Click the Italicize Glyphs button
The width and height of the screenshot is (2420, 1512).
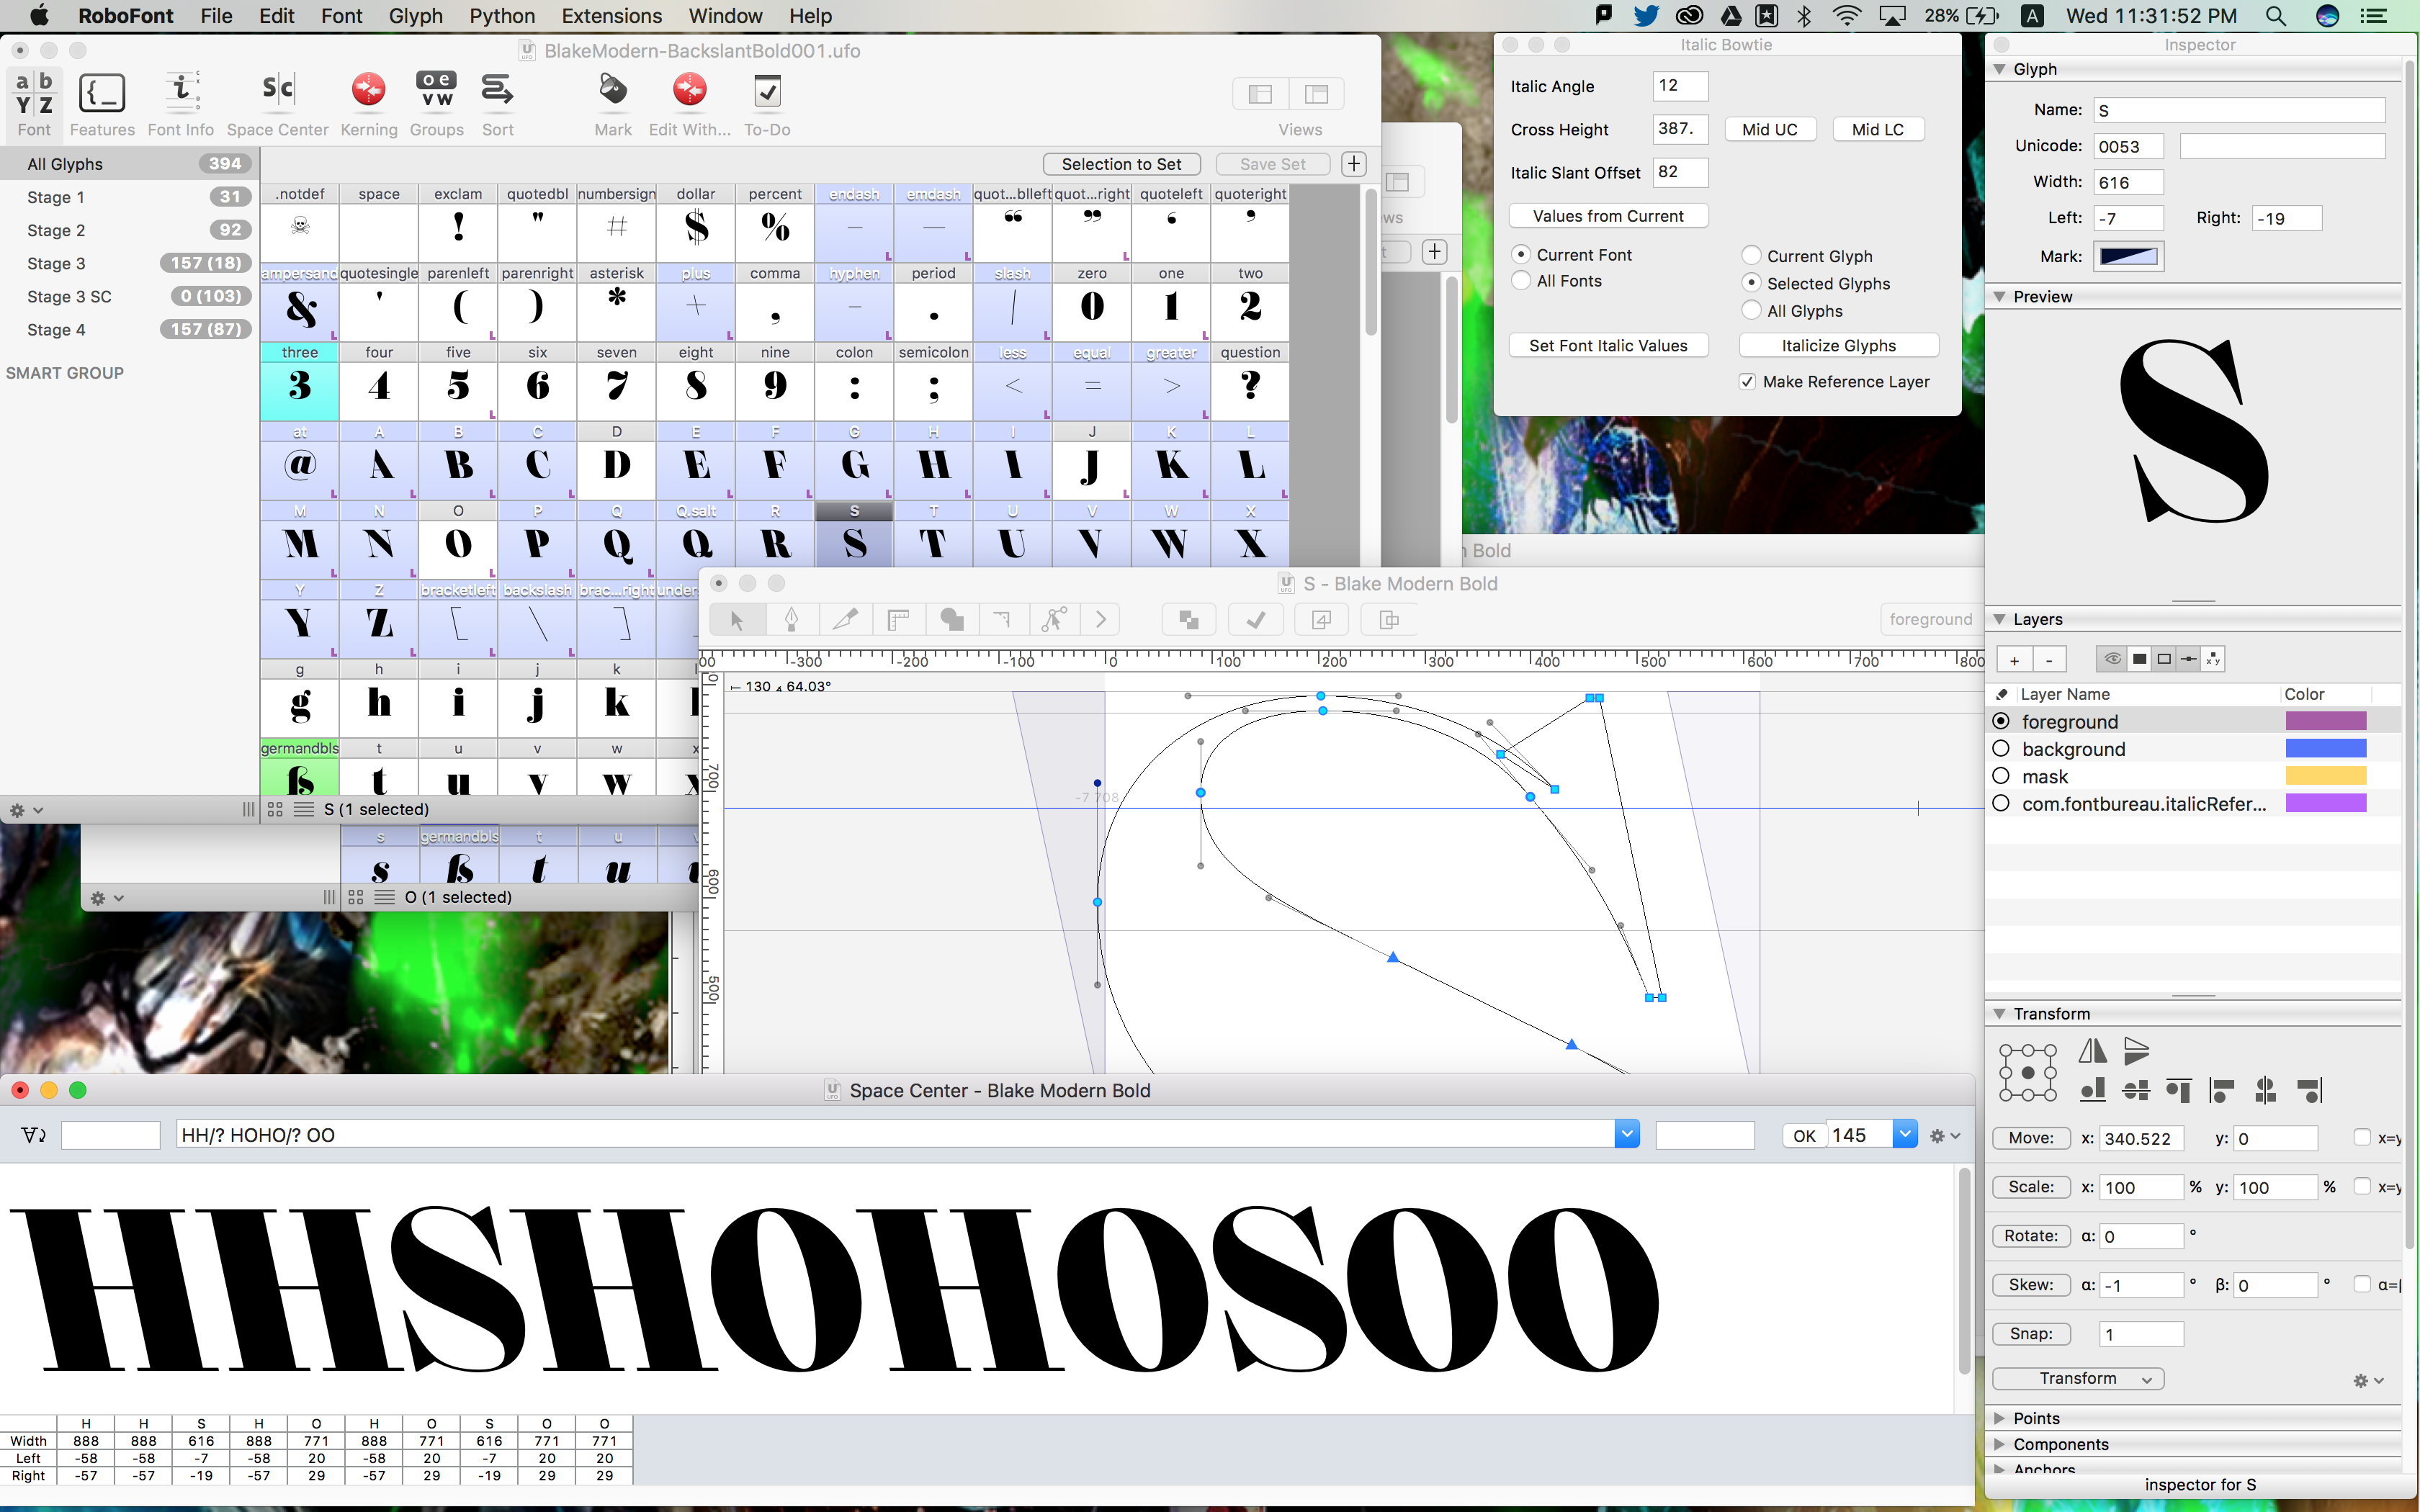1839,346
